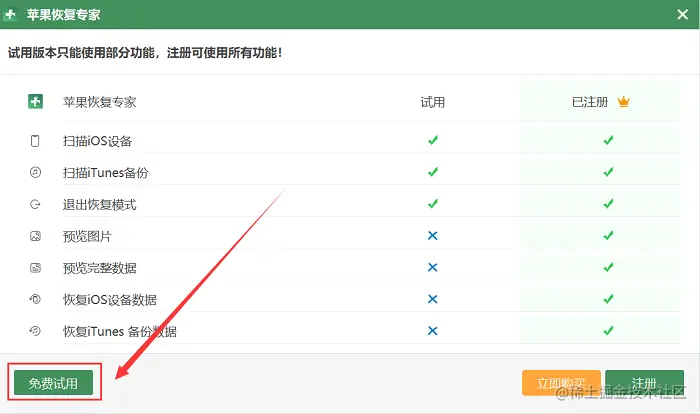Click the 恢复iOS设备数据 row label
This screenshot has height=414, width=700.
pyautogui.click(x=110, y=300)
